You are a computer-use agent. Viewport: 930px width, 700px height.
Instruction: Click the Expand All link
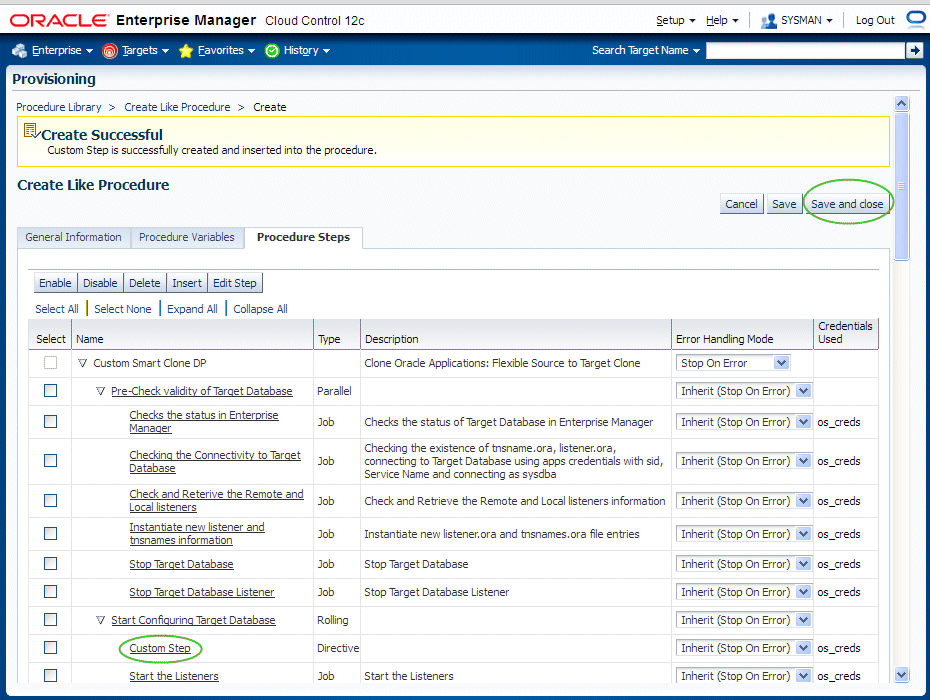point(192,309)
